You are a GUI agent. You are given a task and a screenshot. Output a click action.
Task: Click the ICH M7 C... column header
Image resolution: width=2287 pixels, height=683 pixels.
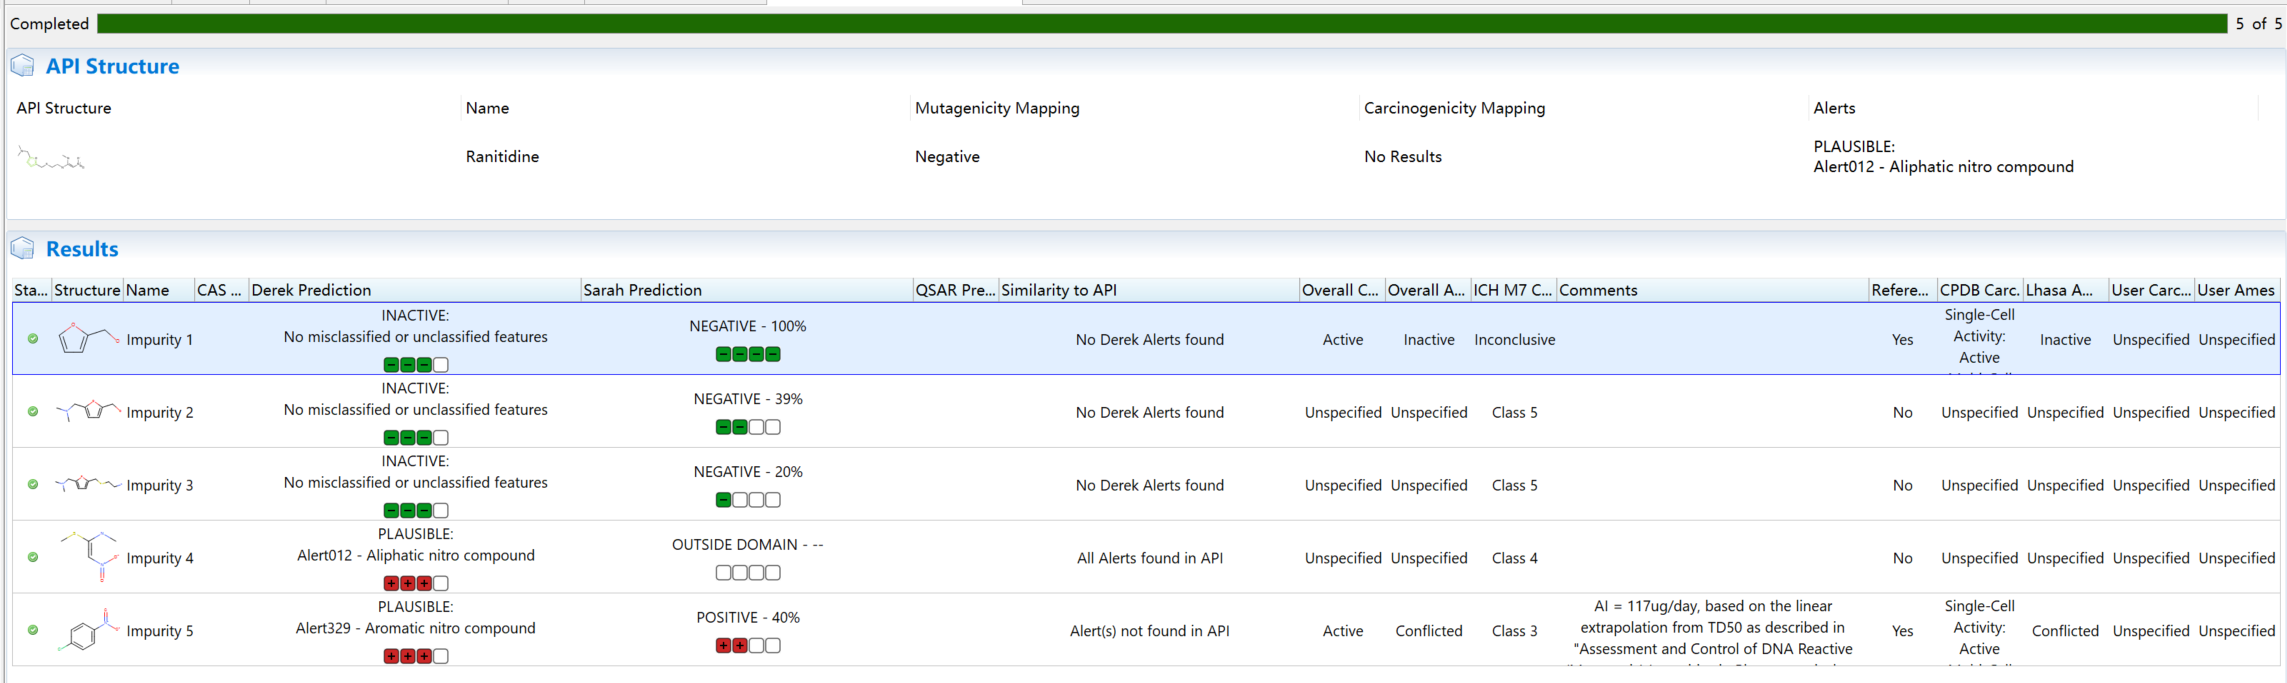[1513, 290]
